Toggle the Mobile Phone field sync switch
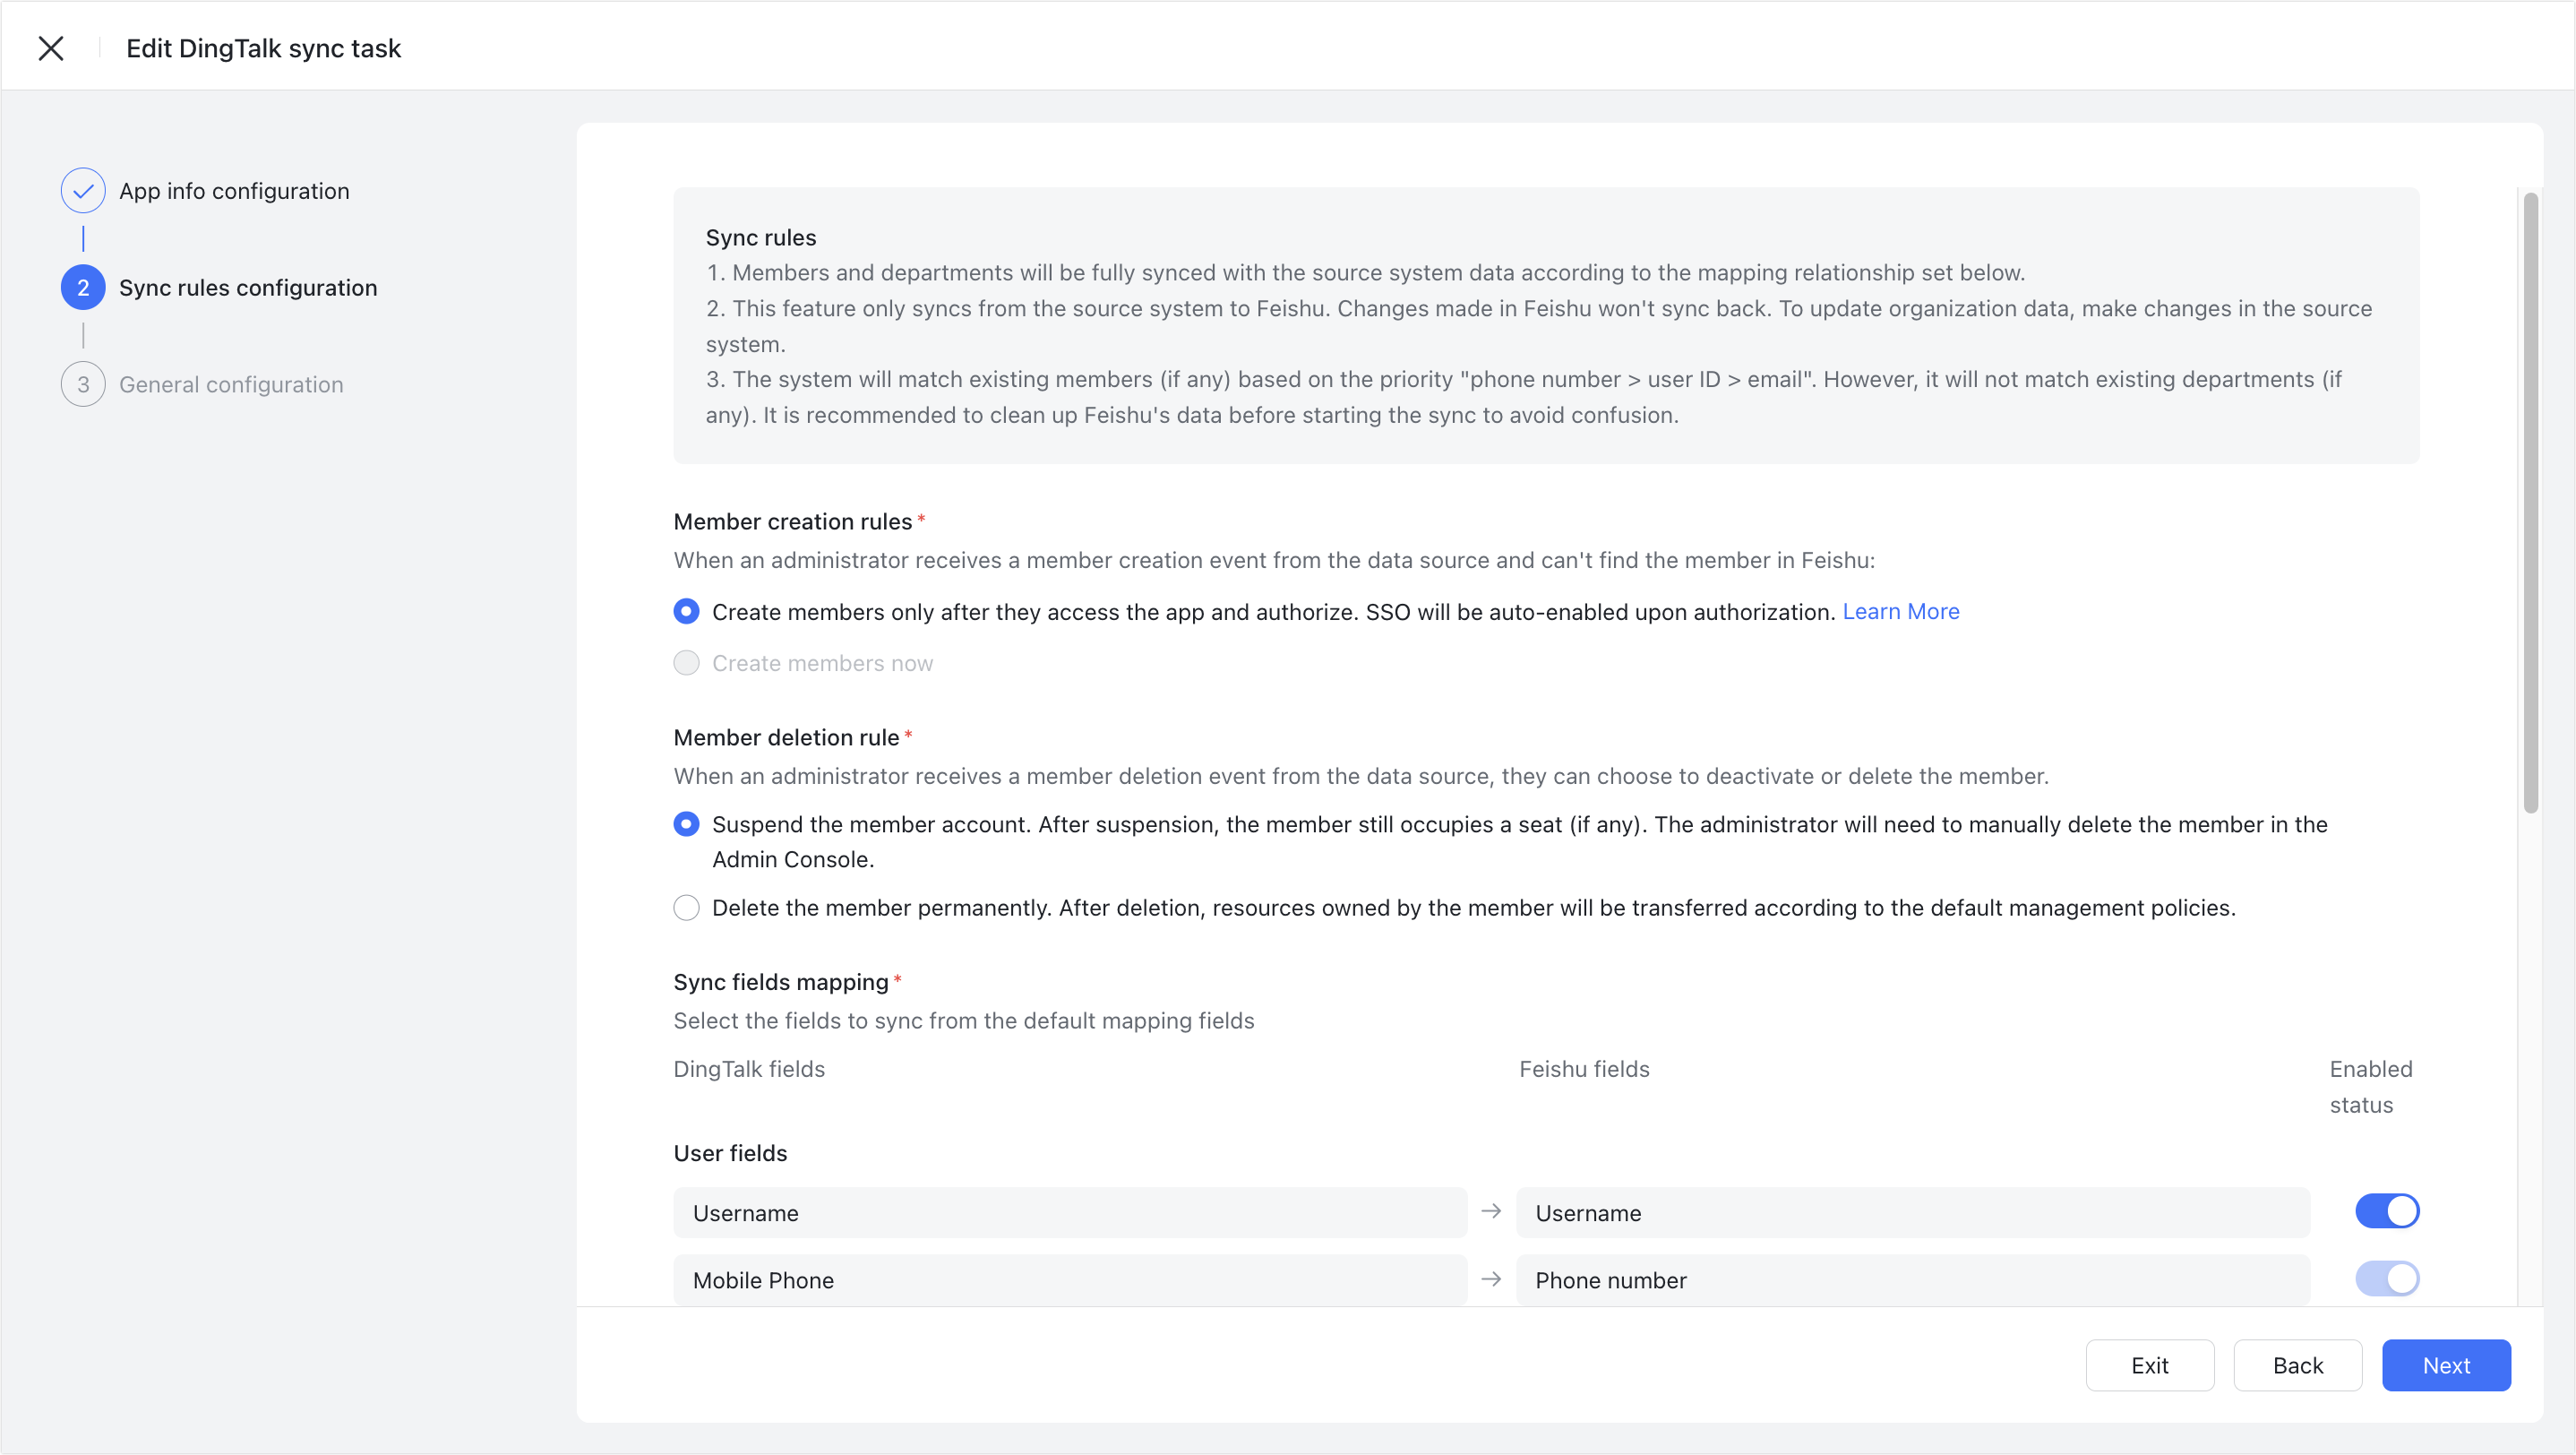The height and width of the screenshot is (1455, 2576). tap(2387, 1278)
